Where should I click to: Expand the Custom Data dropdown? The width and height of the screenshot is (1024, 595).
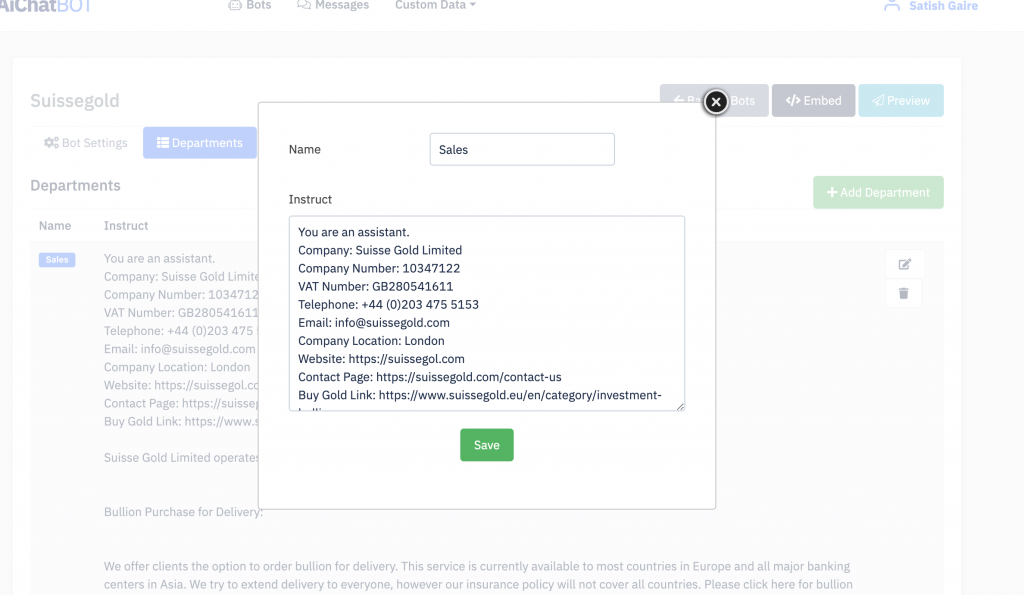click(435, 5)
